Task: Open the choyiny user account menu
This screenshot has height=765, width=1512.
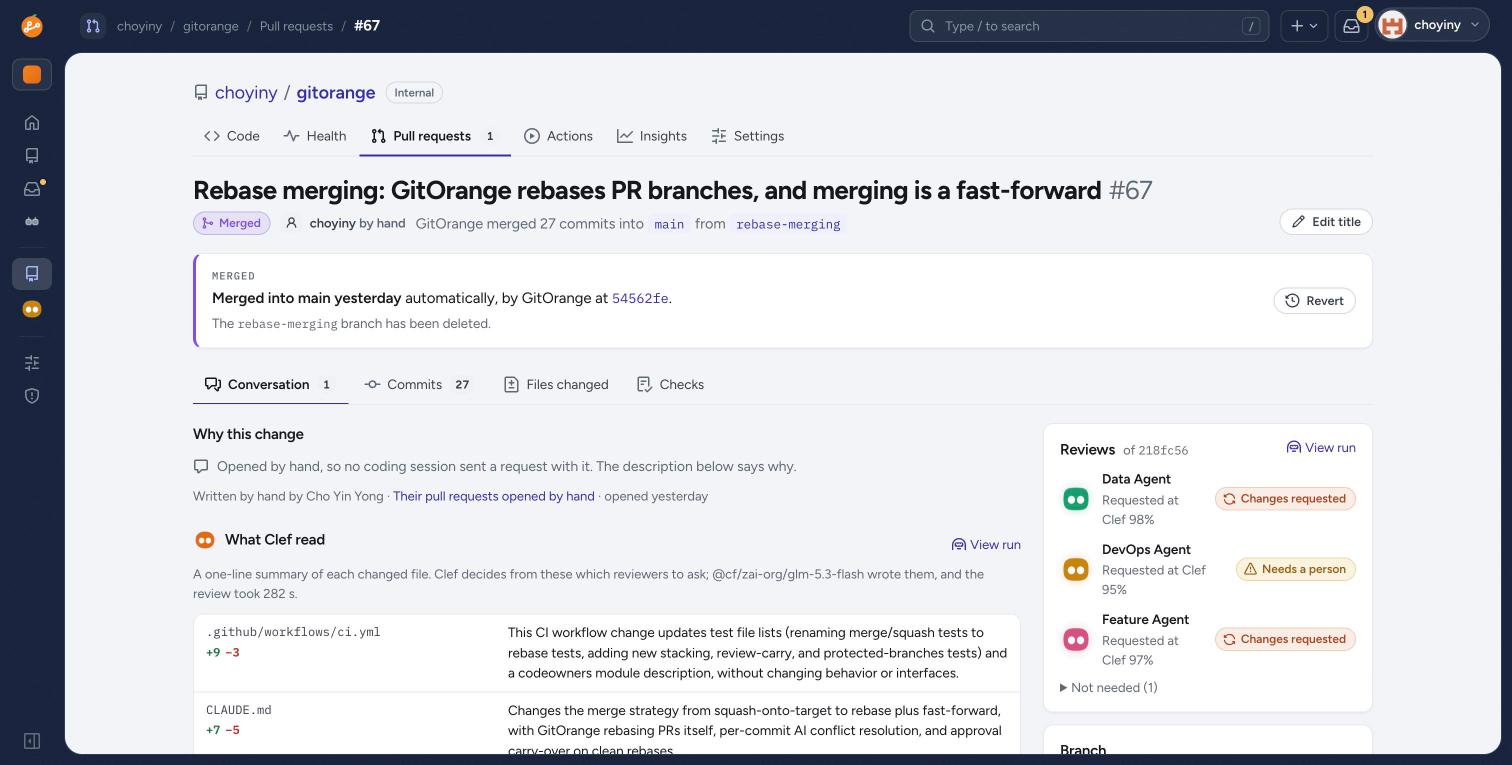Action: [1433, 26]
